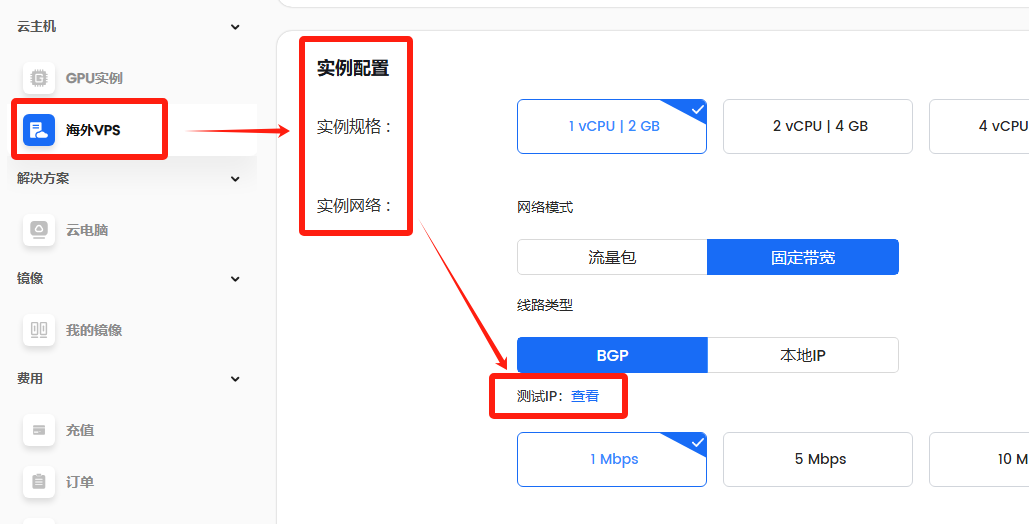Open the GPU实例 chip icon

pyautogui.click(x=39, y=78)
